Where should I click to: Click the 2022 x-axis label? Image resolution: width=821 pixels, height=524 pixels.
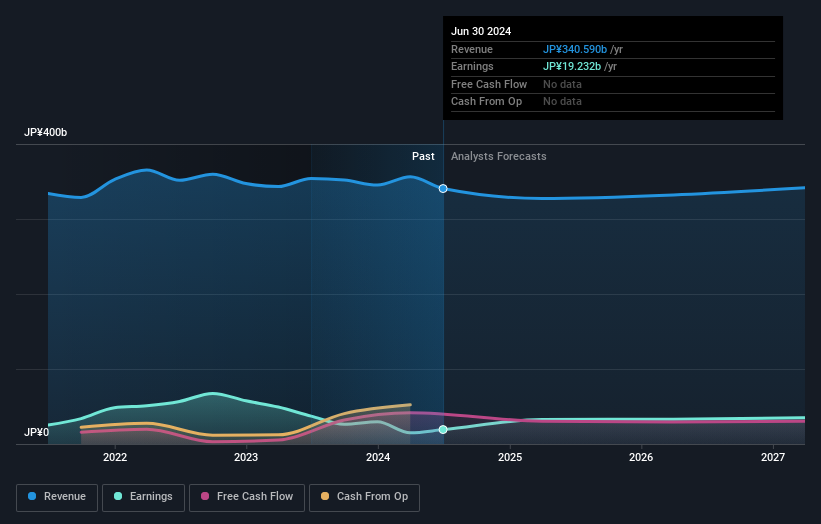pyautogui.click(x=115, y=458)
